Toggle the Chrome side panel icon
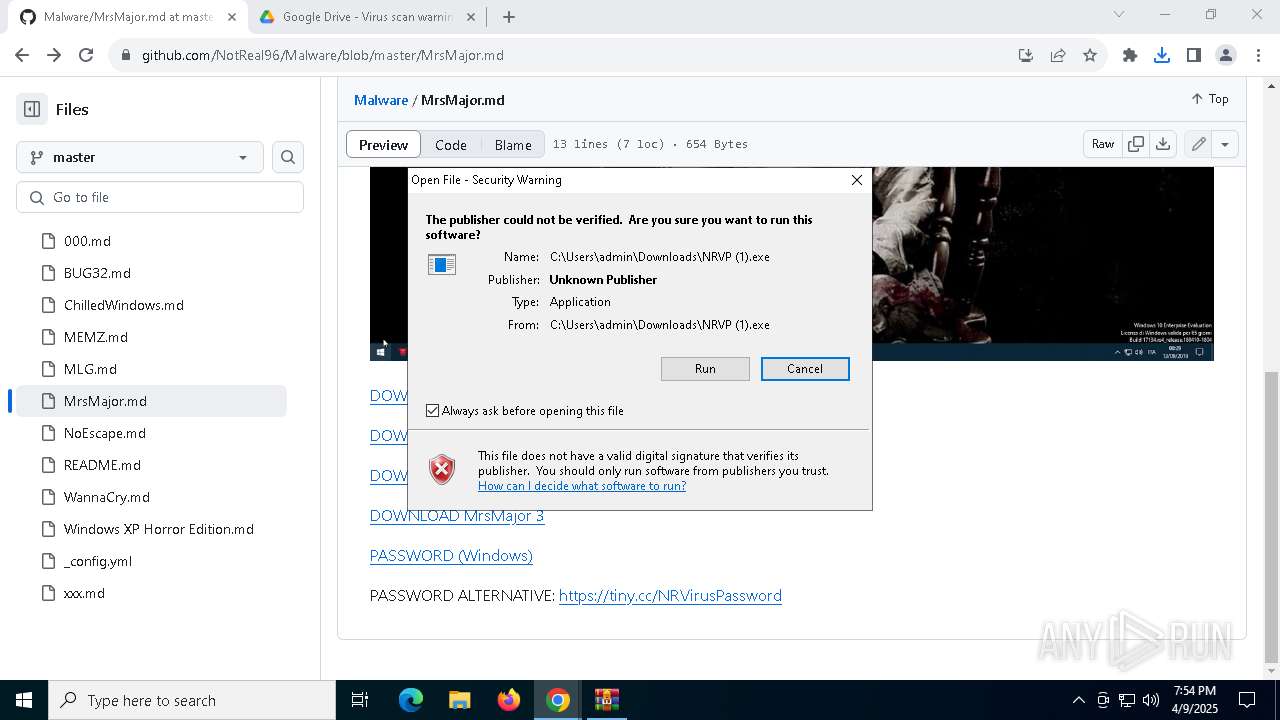 1194,56
